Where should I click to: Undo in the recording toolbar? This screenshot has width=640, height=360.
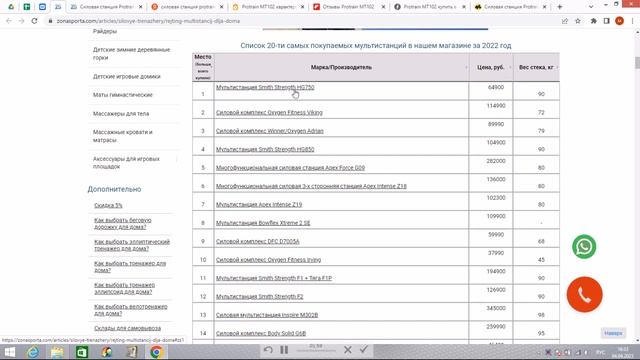(268, 350)
